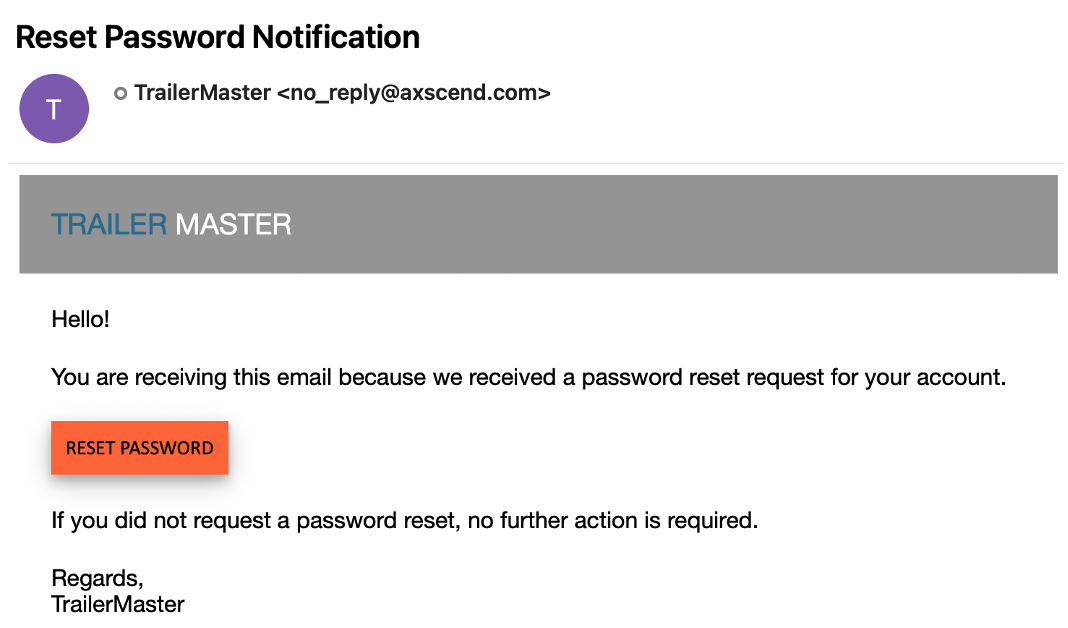This screenshot has height=628, width=1068.
Task: Click the avatar badge next to the email subject
Action: (54, 108)
